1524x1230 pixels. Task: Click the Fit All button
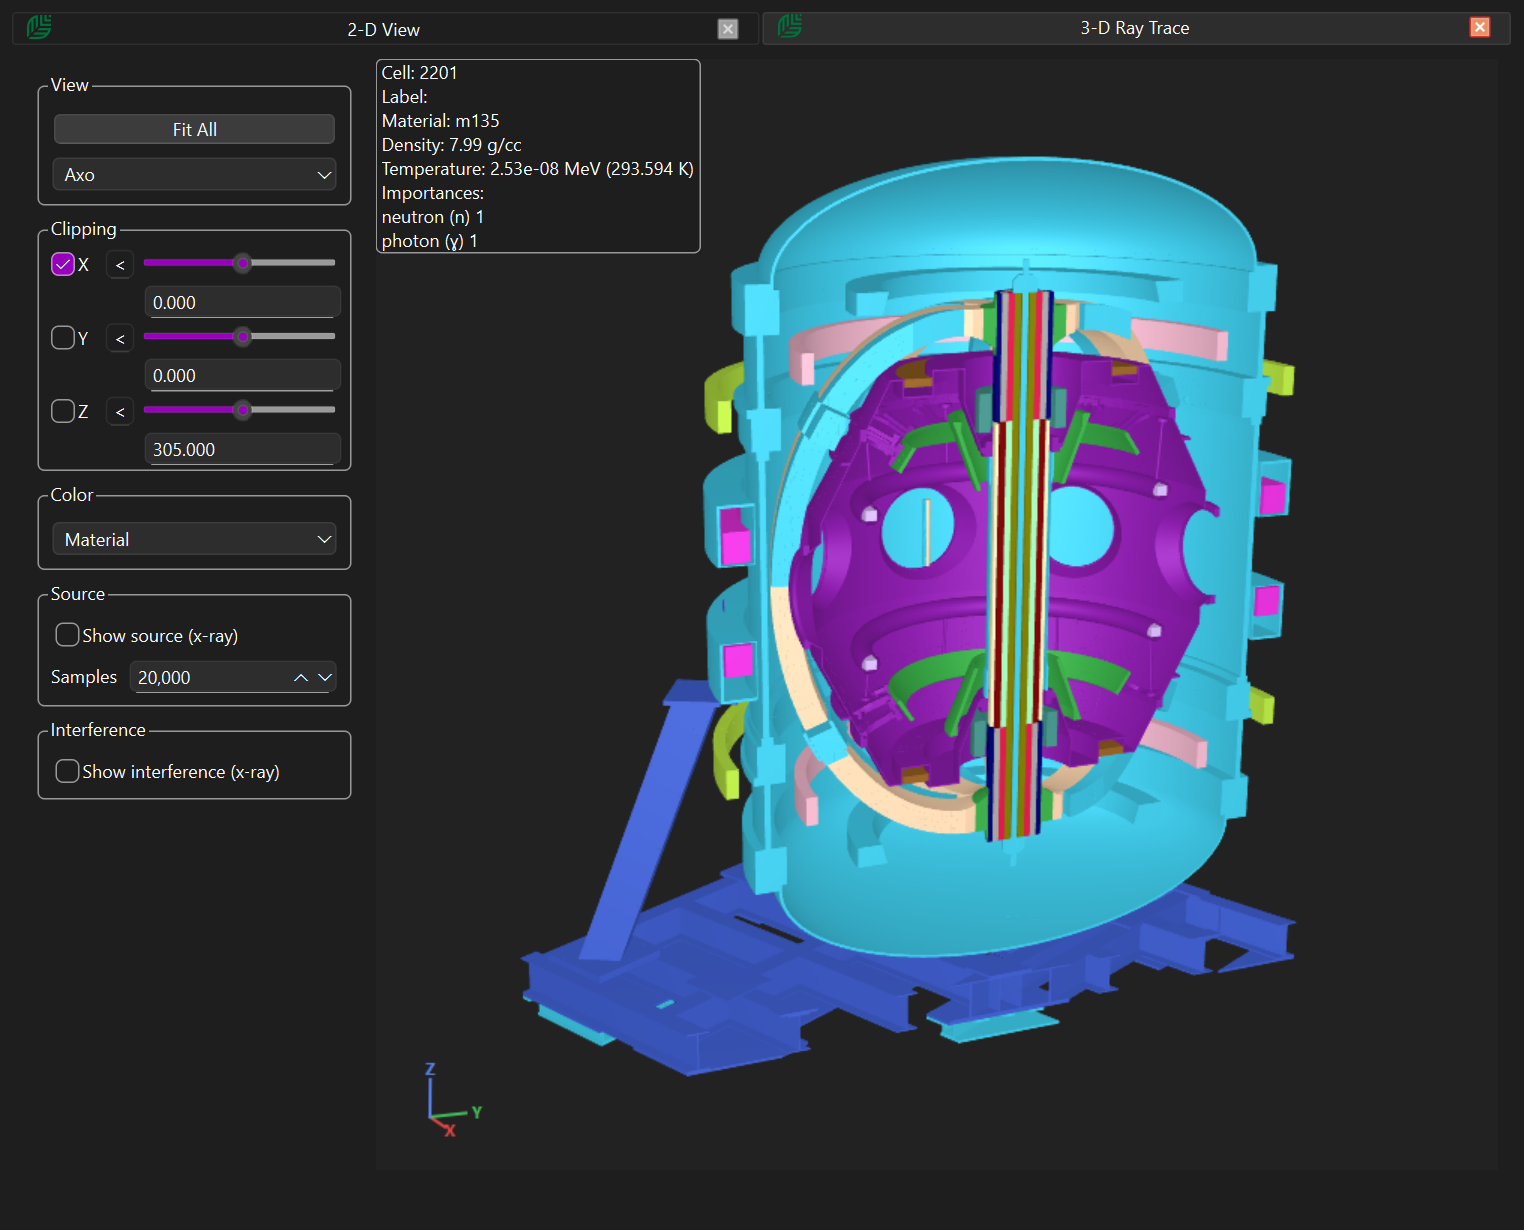point(194,129)
